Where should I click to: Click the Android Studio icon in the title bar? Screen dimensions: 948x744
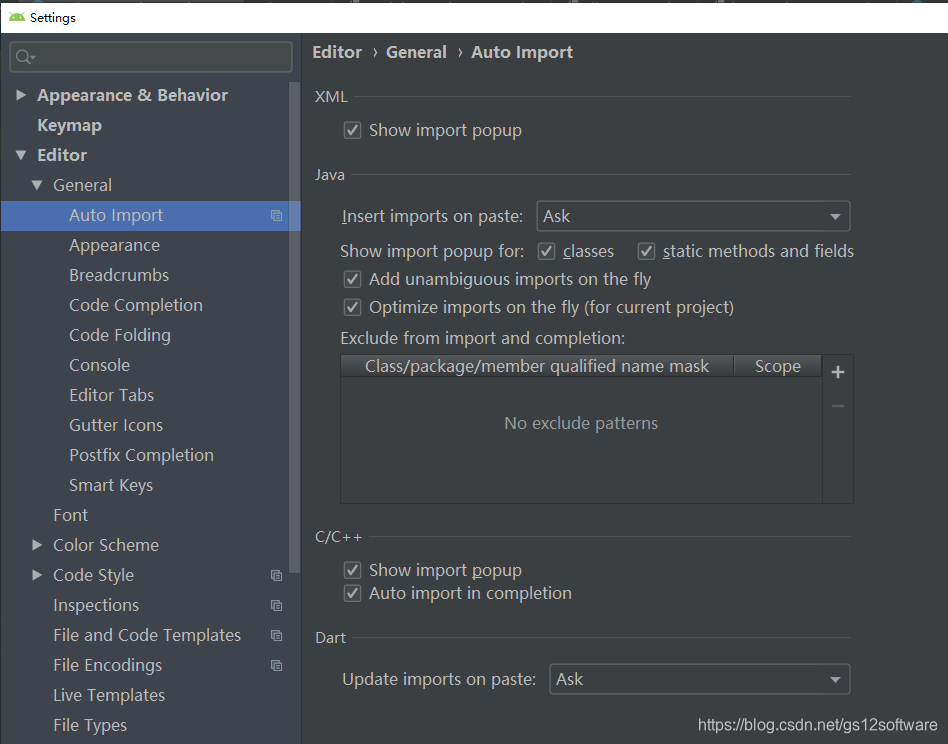click(x=17, y=17)
